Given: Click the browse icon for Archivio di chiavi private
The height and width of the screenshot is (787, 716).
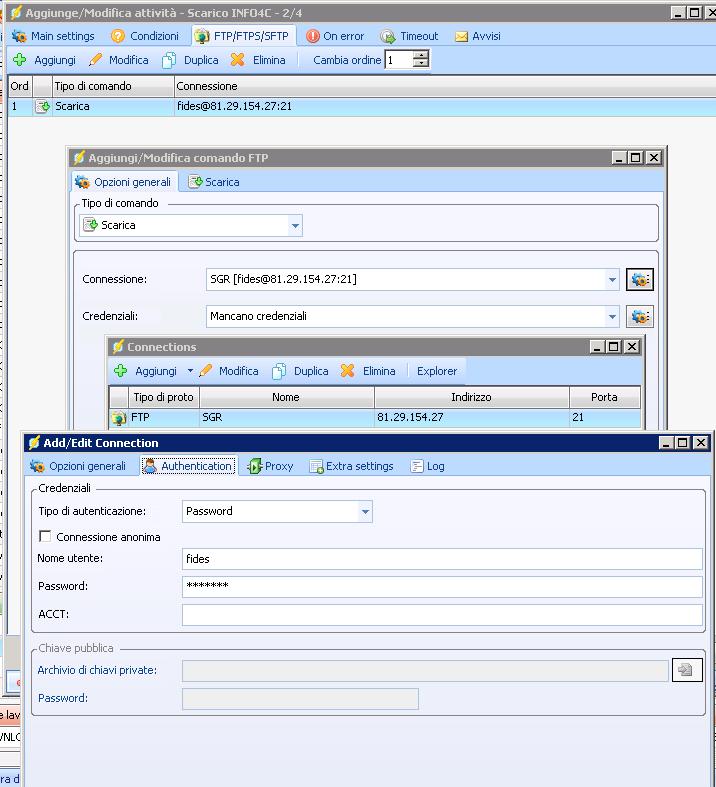Looking at the screenshot, I should pyautogui.click(x=686, y=670).
